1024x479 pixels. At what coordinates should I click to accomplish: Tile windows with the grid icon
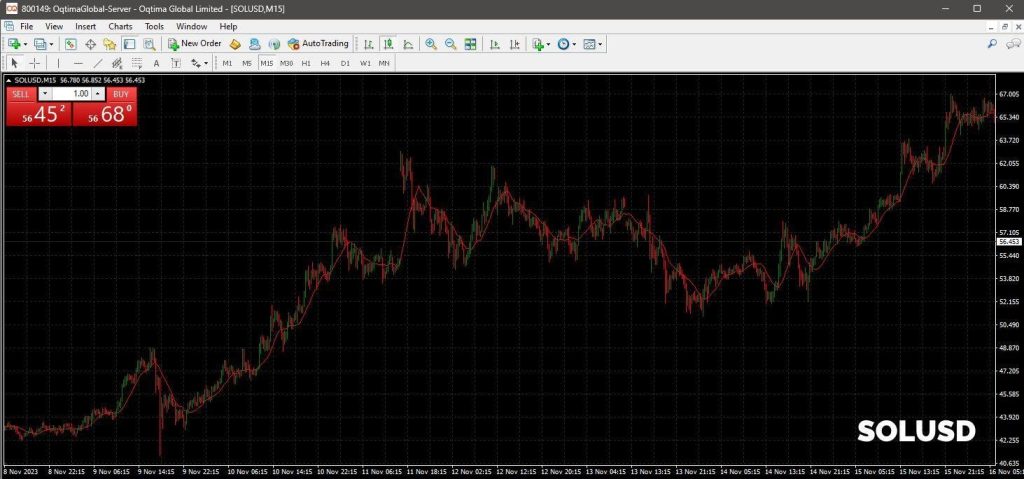click(x=470, y=44)
